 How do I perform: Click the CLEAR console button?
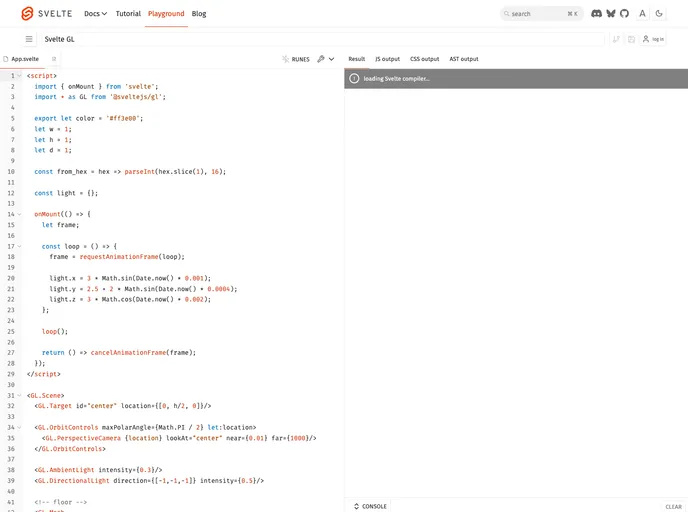coord(674,507)
